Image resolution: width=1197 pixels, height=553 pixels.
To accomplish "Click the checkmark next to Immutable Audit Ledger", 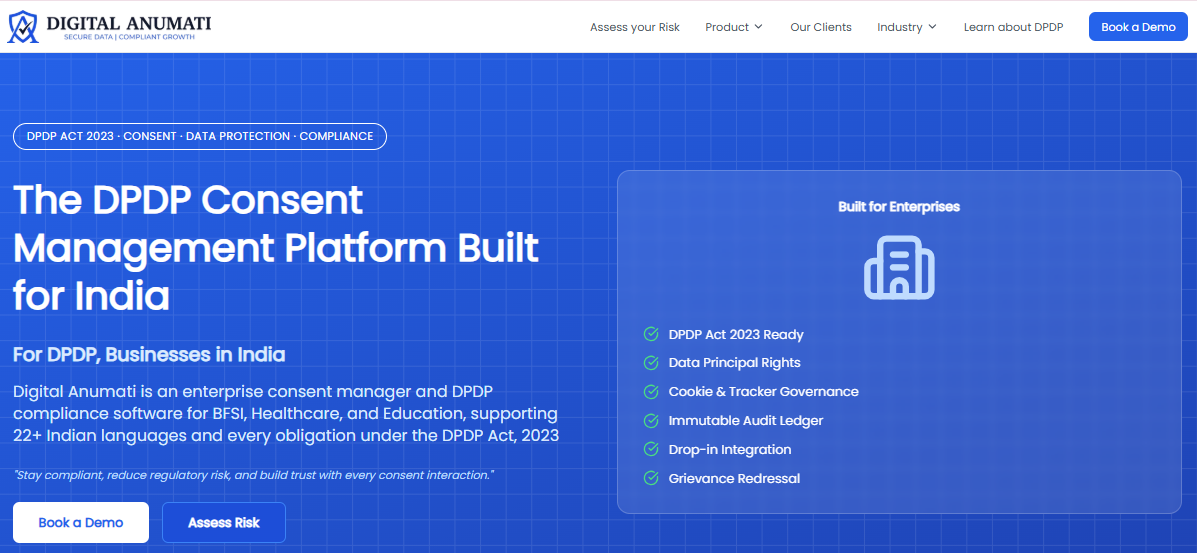I will tap(651, 421).
